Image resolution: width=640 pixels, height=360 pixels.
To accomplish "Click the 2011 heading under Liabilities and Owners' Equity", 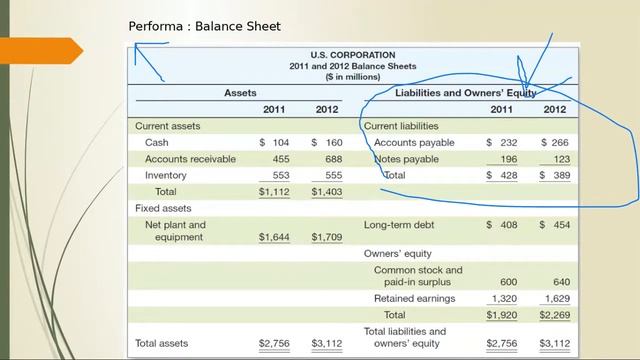I will (501, 109).
